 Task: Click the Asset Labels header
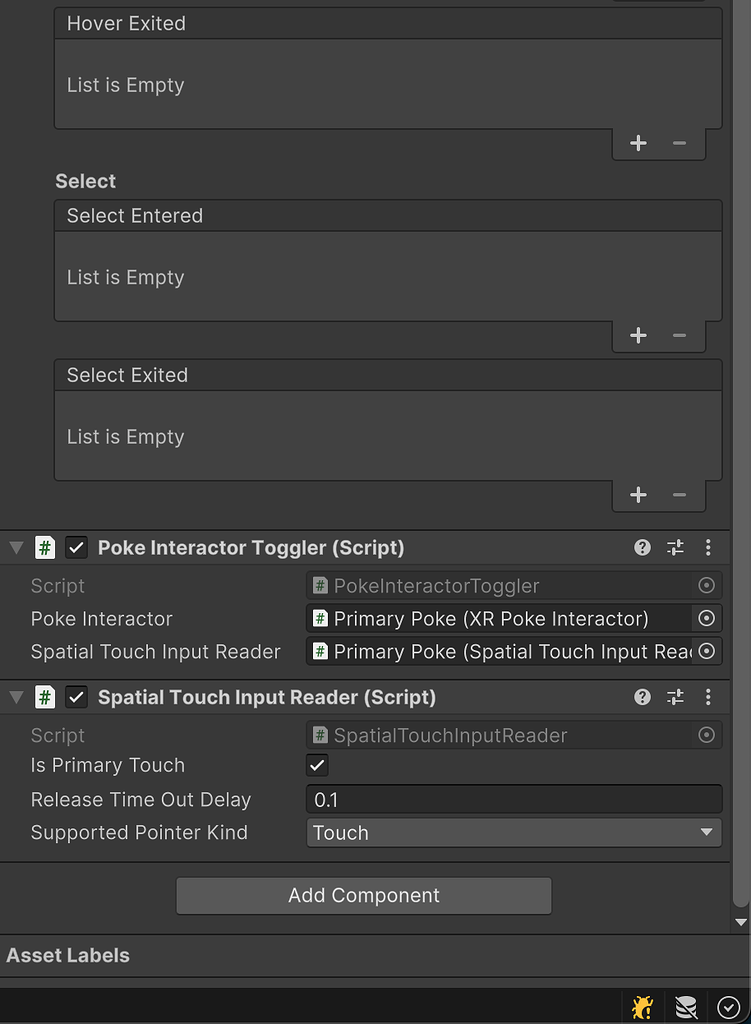pyautogui.click(x=68, y=956)
